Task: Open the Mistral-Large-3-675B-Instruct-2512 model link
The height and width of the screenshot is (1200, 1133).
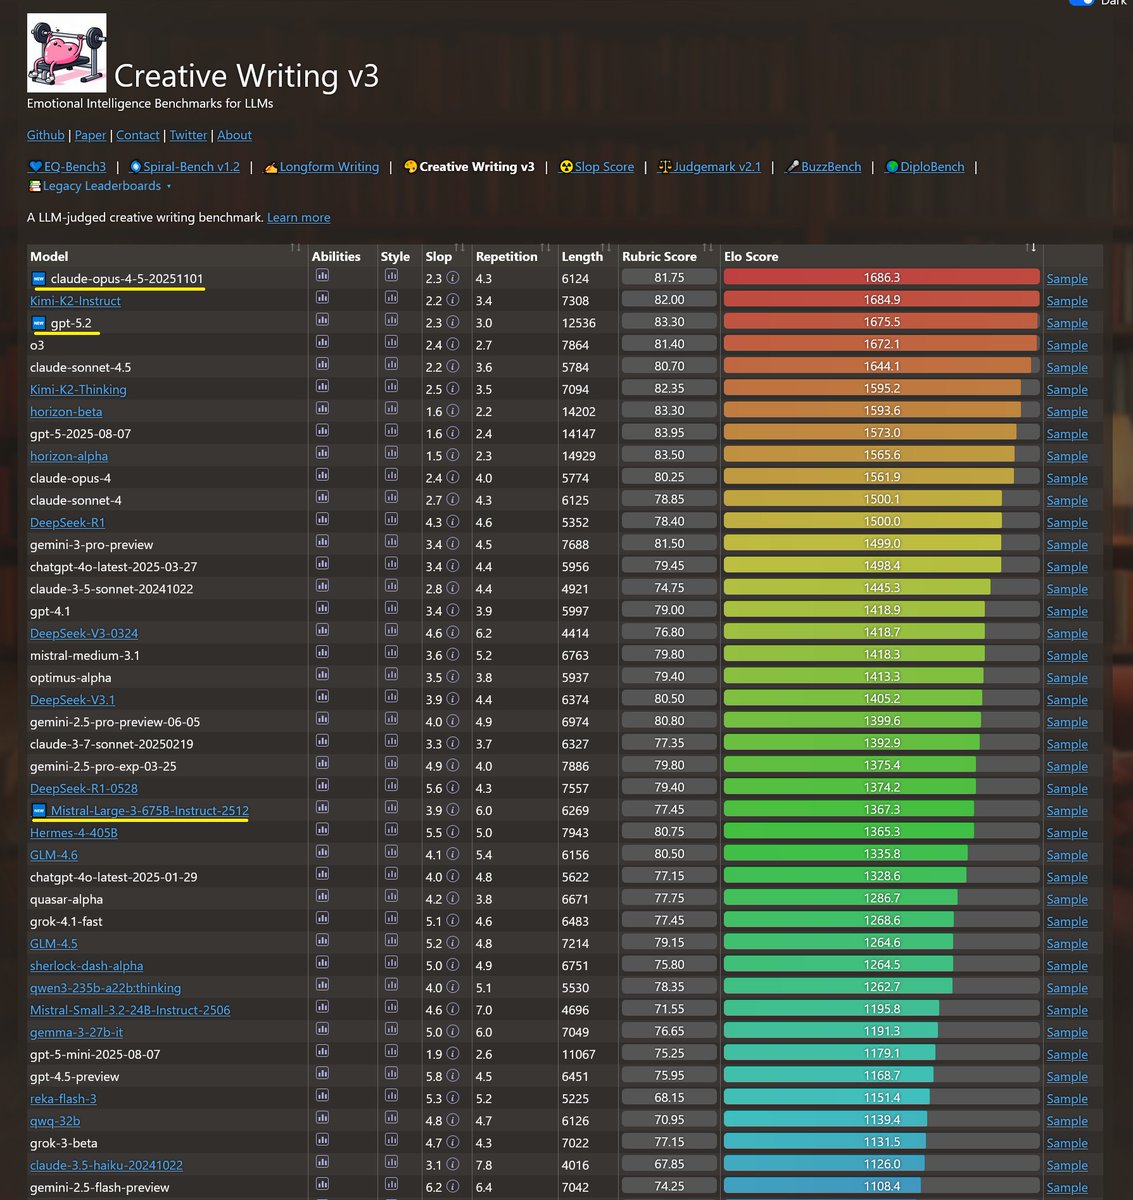Action: [150, 811]
